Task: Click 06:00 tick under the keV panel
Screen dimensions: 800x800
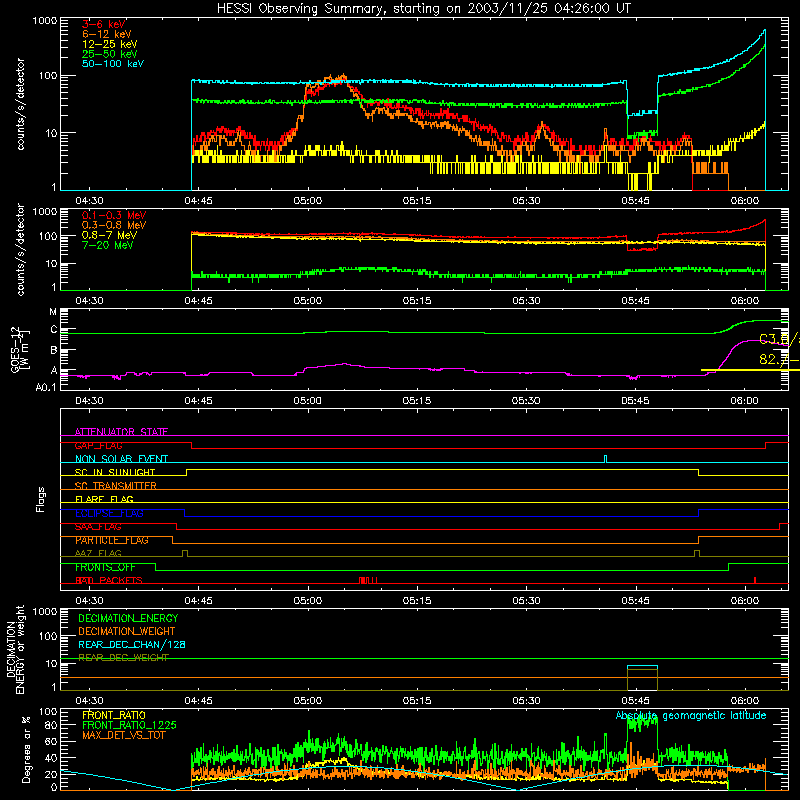Action: coord(744,201)
